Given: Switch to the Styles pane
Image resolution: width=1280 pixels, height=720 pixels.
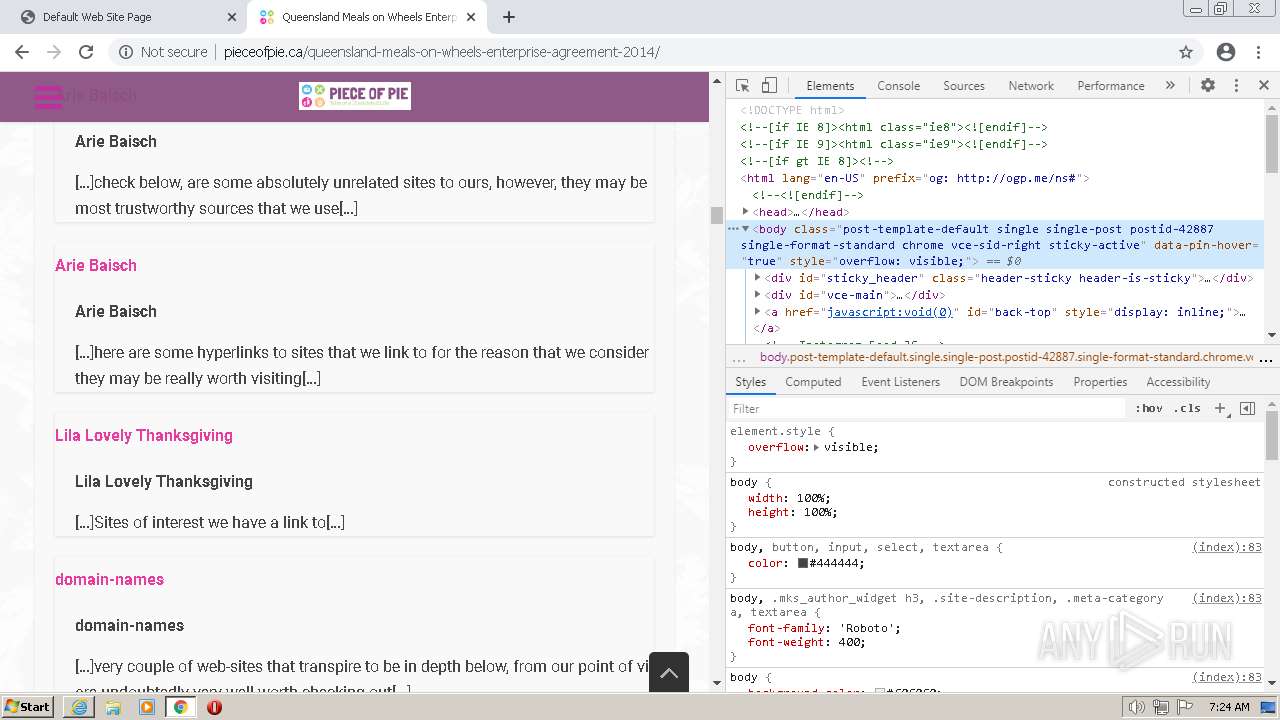Looking at the screenshot, I should (750, 382).
